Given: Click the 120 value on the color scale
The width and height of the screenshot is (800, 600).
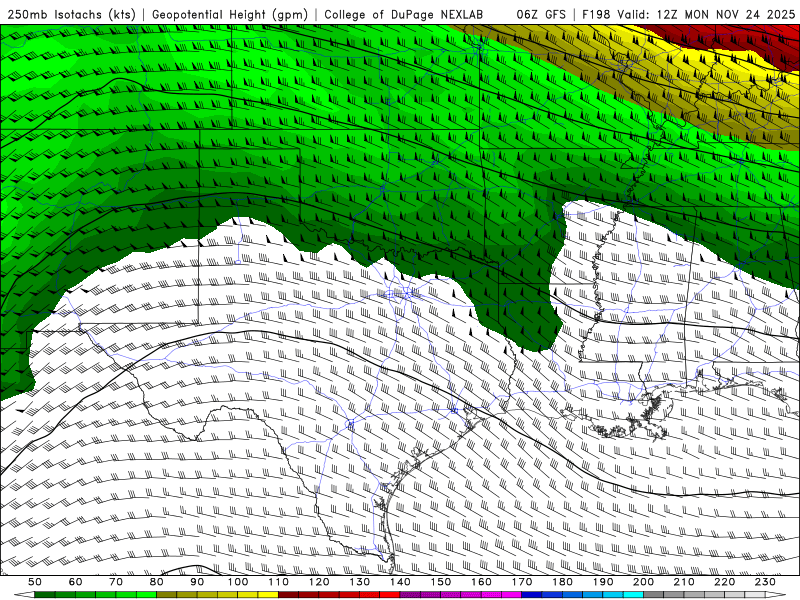Looking at the screenshot, I should [319, 582].
